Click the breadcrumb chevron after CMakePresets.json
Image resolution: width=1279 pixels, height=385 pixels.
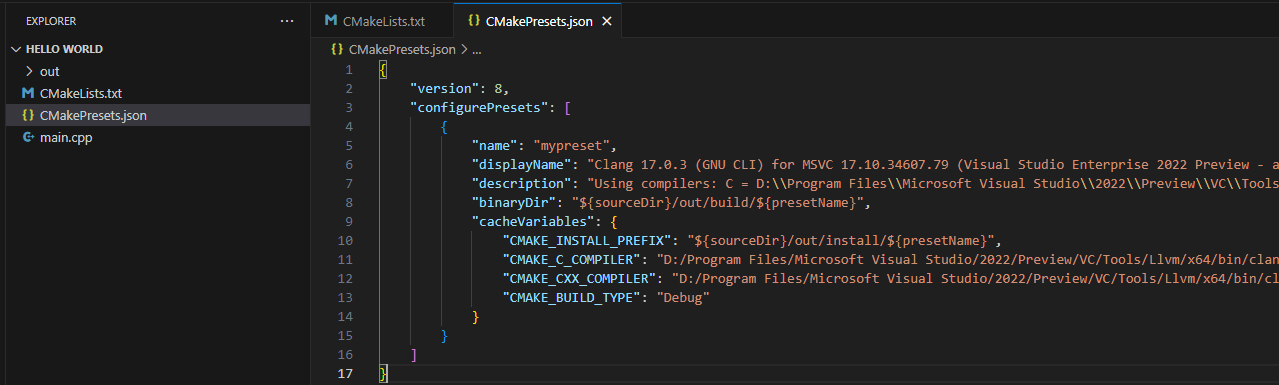click(464, 48)
